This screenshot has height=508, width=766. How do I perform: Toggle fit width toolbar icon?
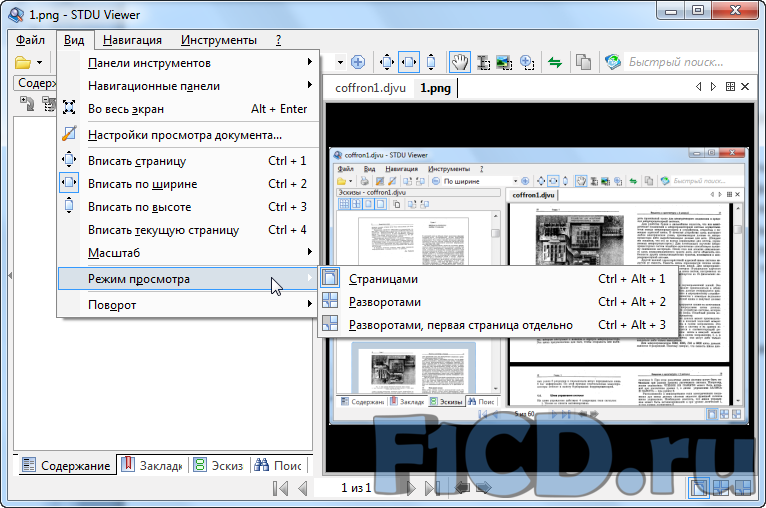(409, 63)
